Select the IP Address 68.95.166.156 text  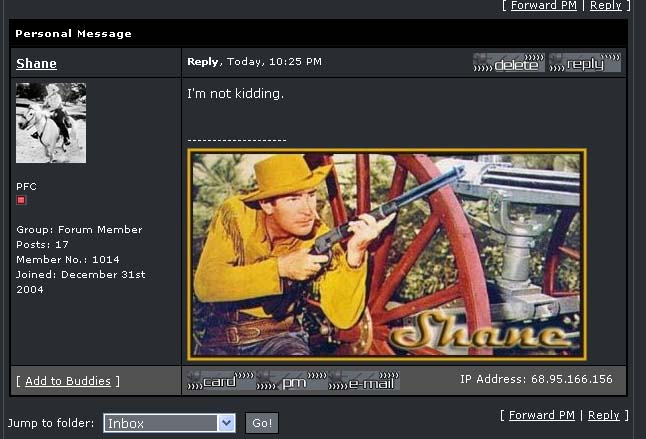point(536,379)
